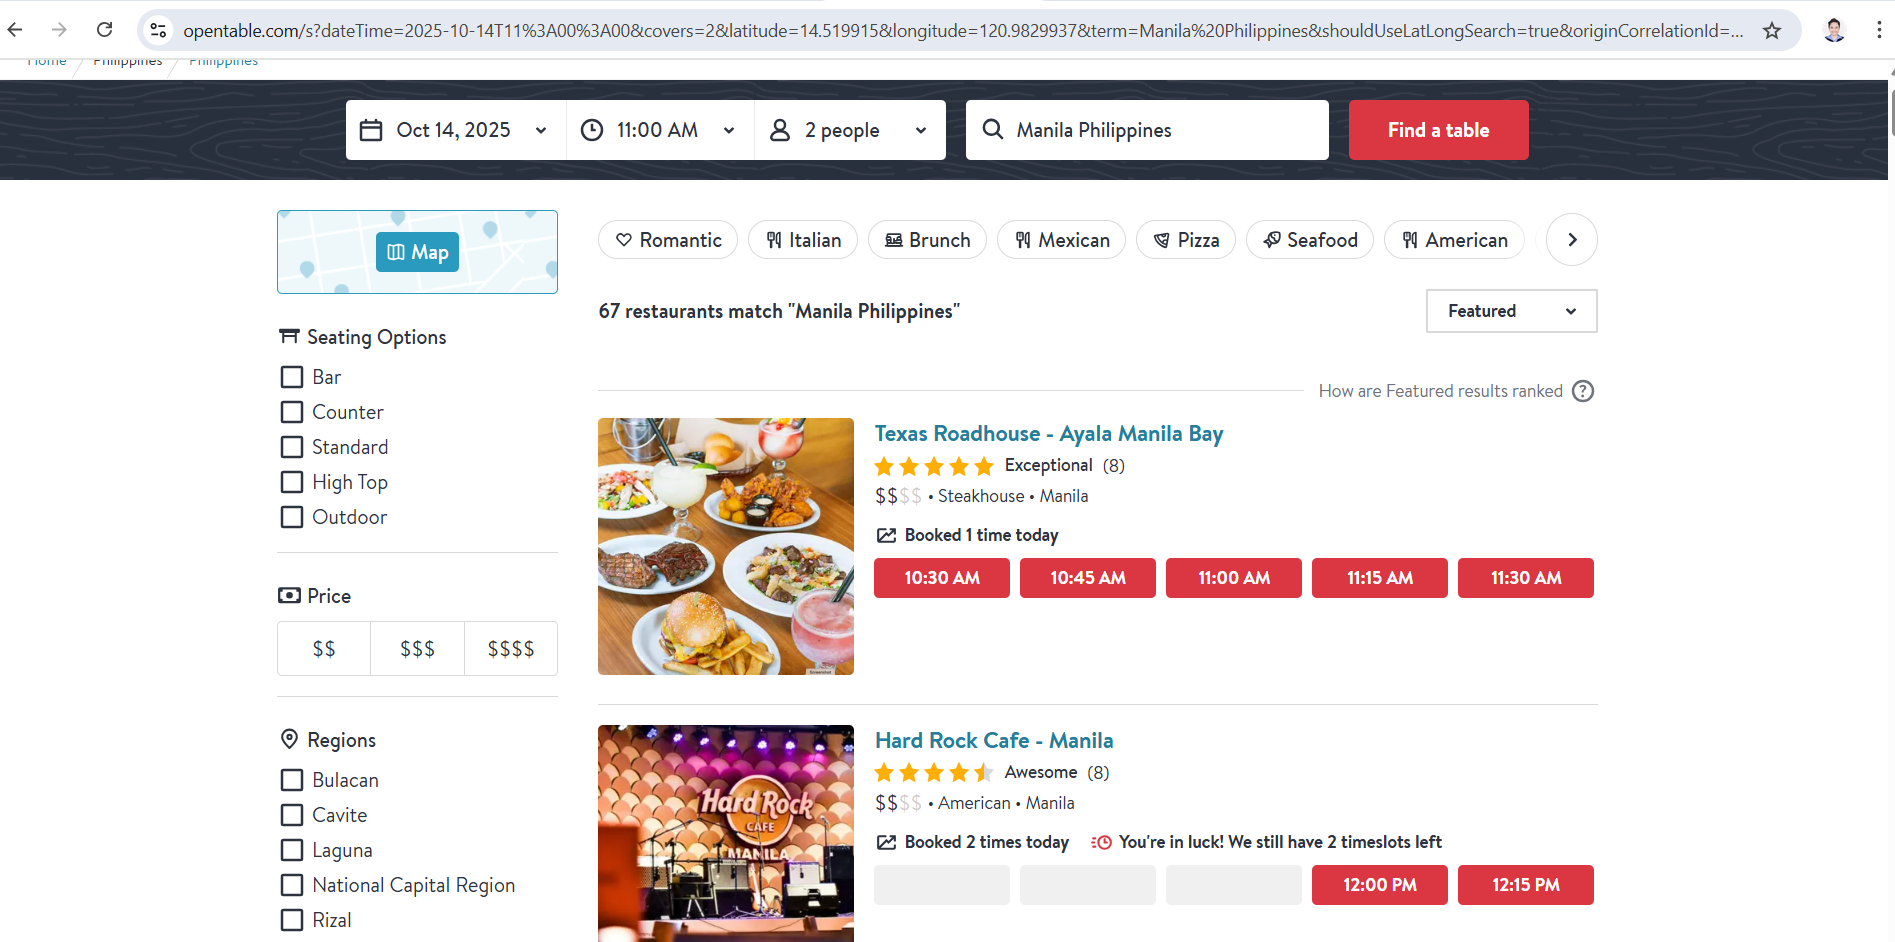This screenshot has width=1895, height=942.
Task: Click the Texas Roadhouse star rating
Action: coord(934,466)
